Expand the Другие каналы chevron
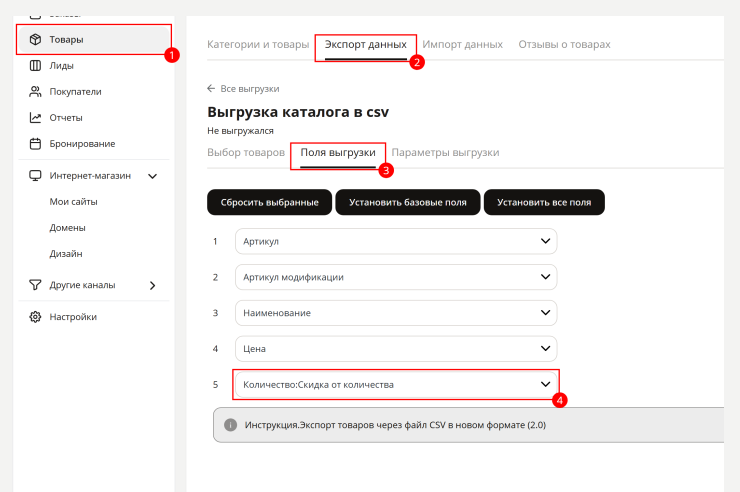 pos(152,285)
